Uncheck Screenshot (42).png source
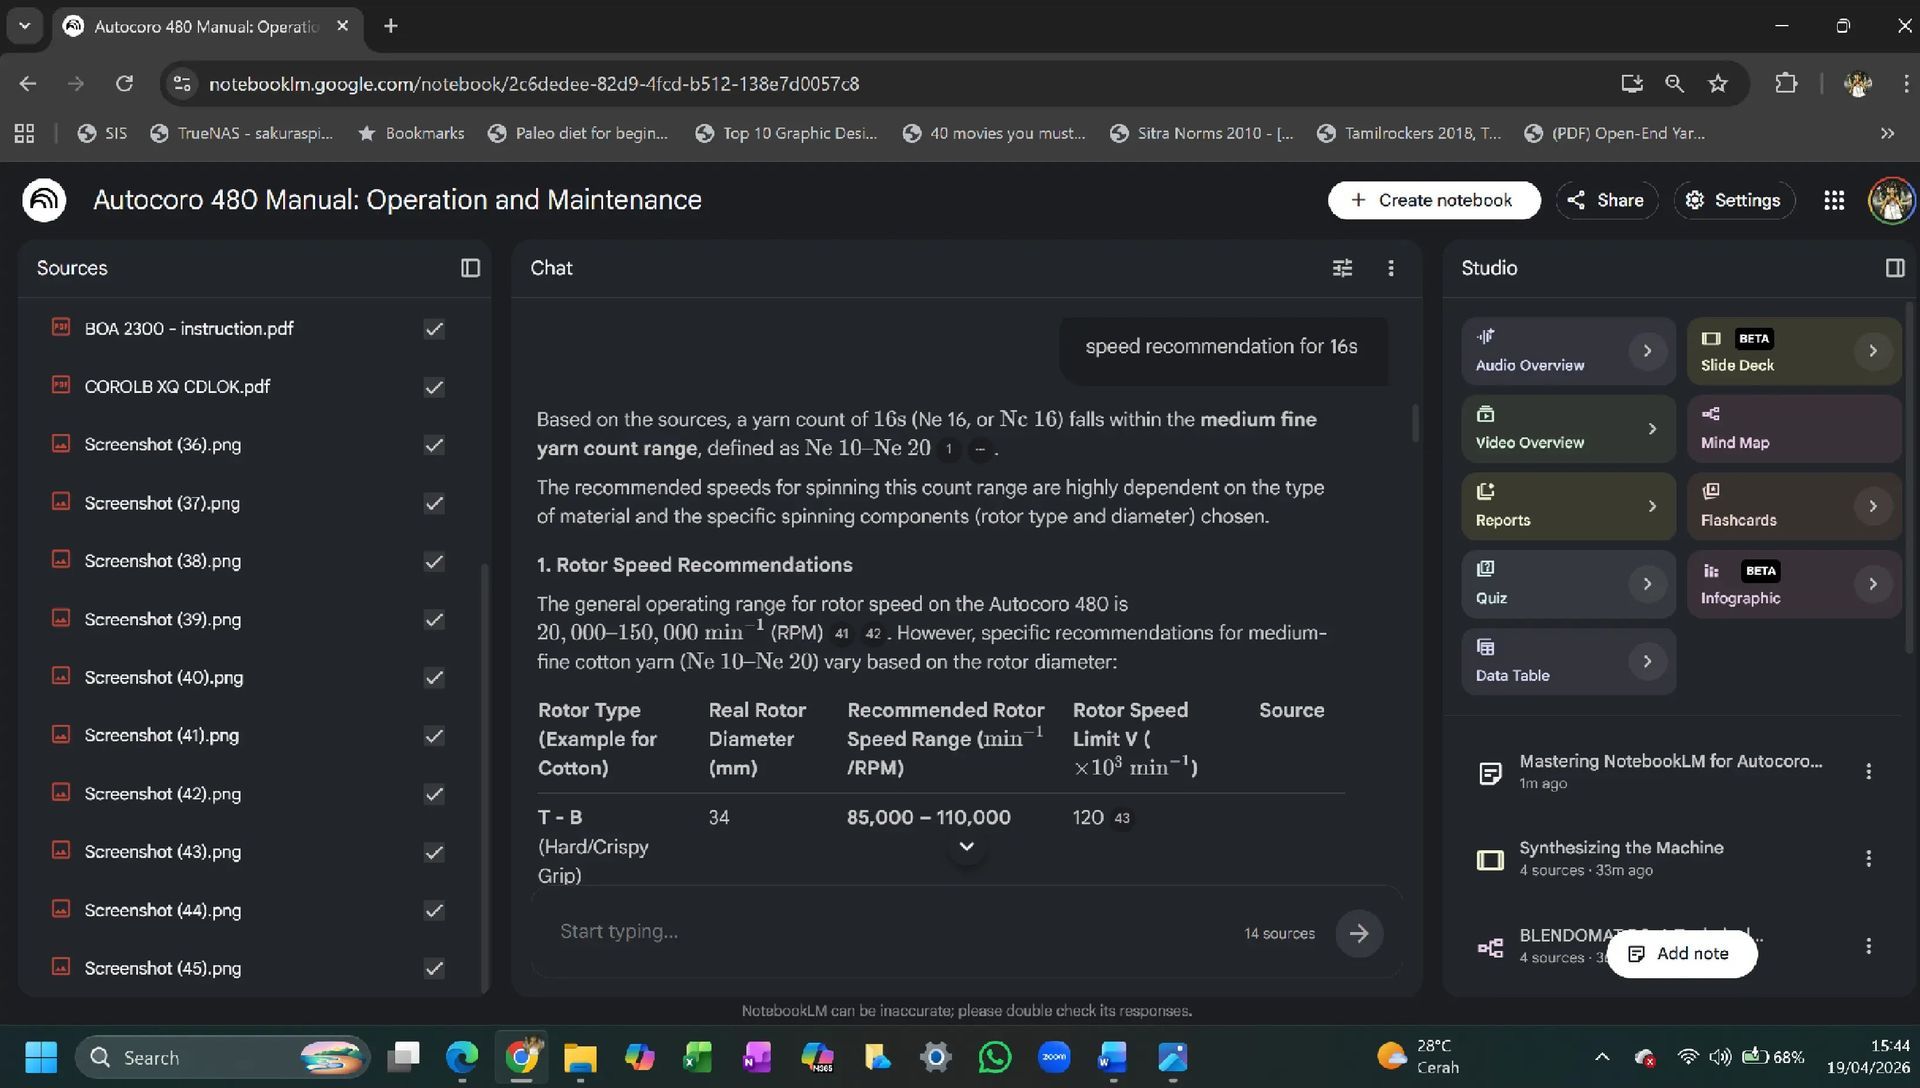Viewport: 1920px width, 1088px height. click(434, 794)
